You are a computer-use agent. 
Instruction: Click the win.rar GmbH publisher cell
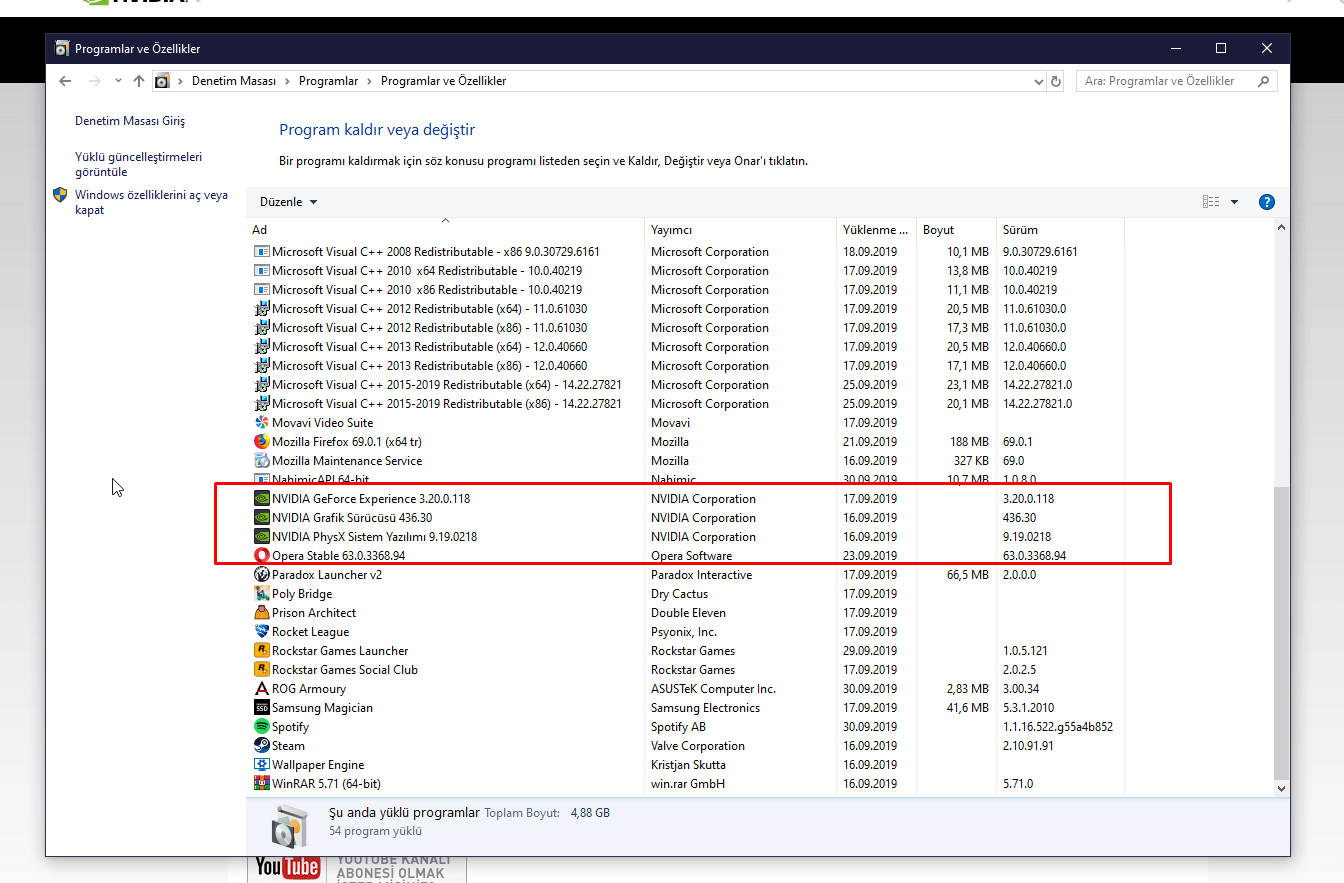pos(688,784)
